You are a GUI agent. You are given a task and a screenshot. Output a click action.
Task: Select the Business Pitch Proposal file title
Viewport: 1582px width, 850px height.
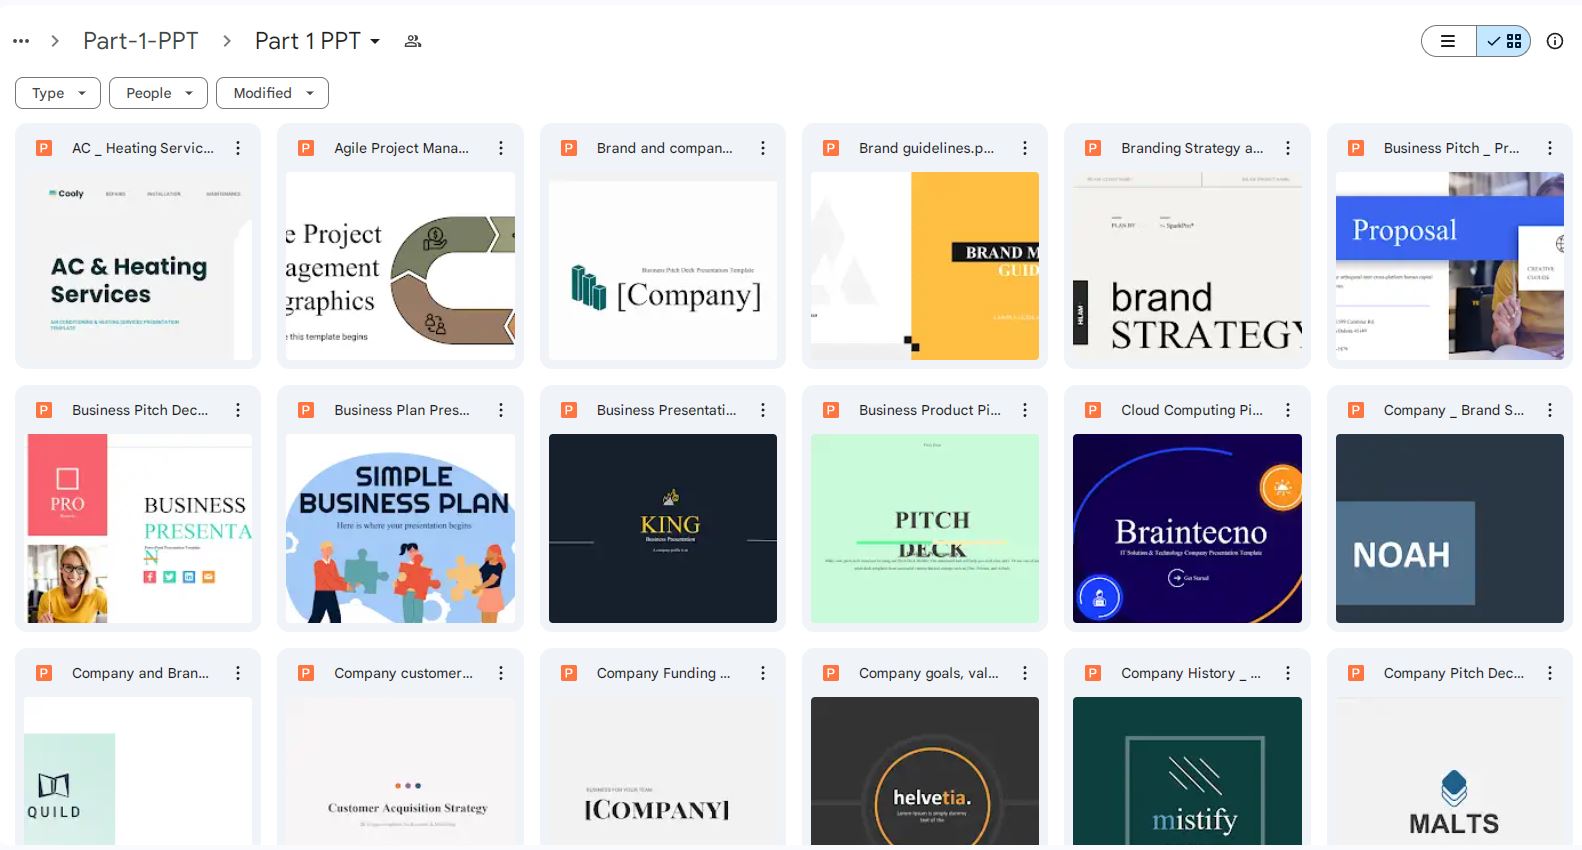click(x=1450, y=148)
